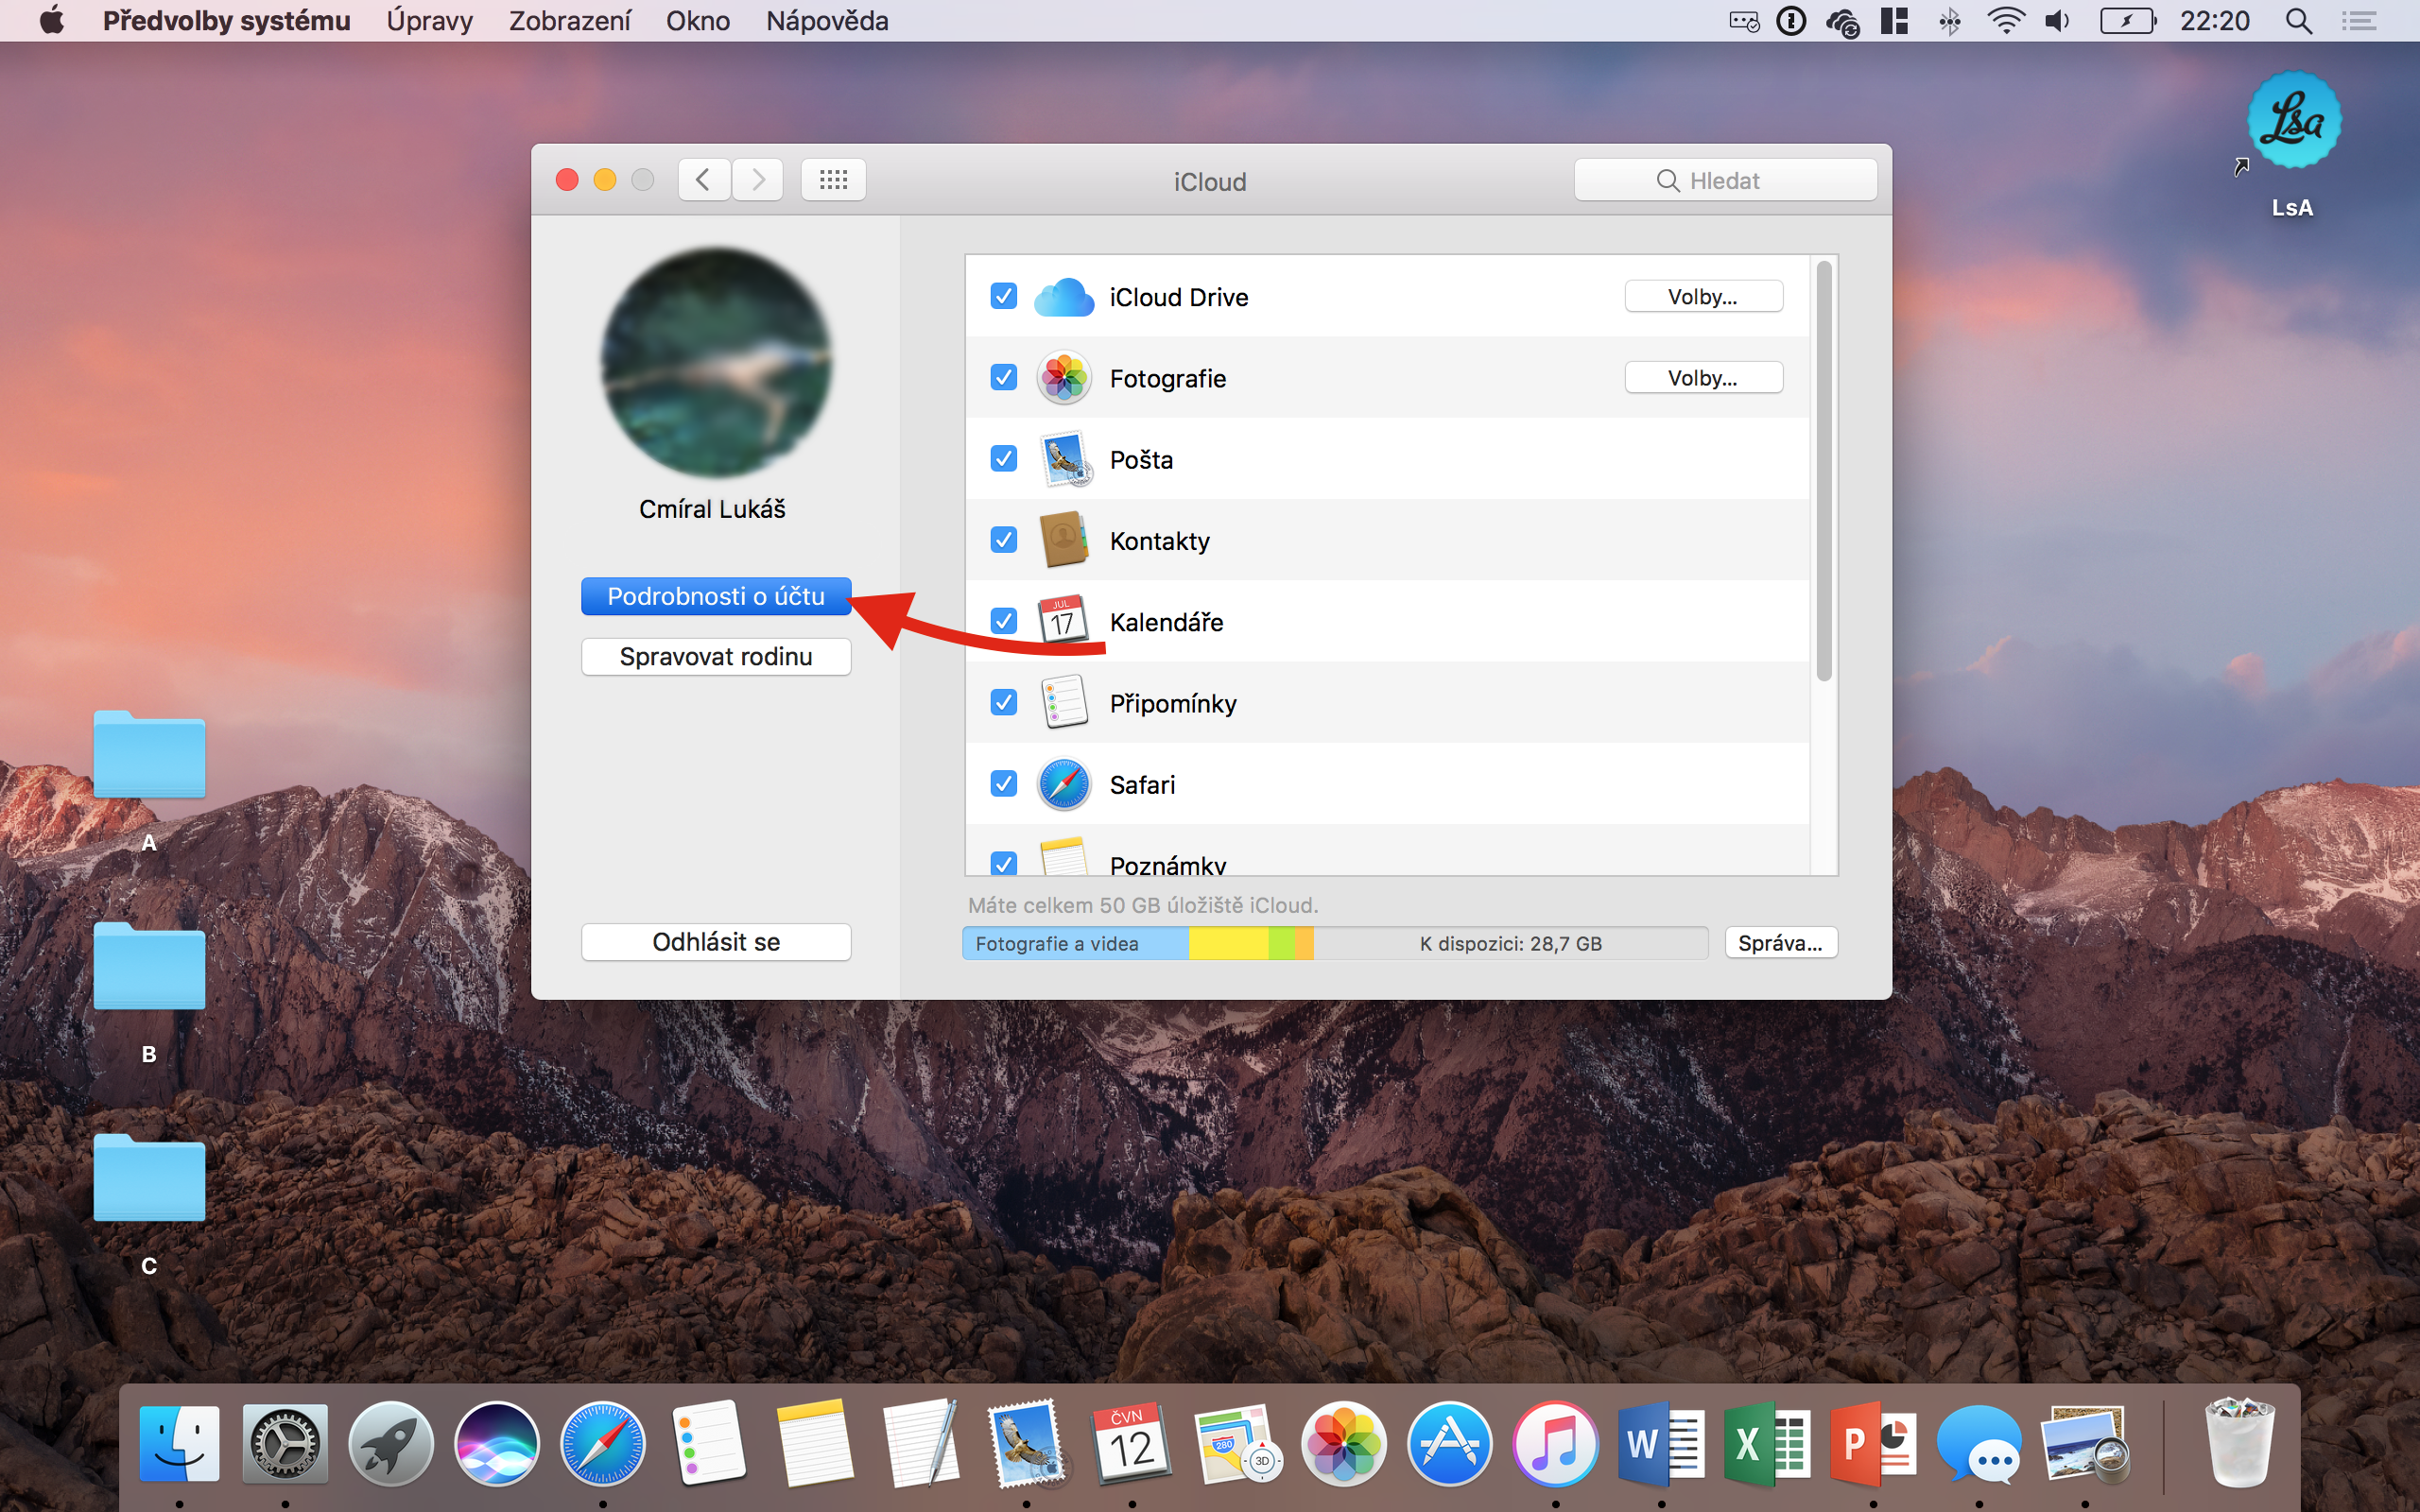Open the Zobrazení menu

[569, 21]
